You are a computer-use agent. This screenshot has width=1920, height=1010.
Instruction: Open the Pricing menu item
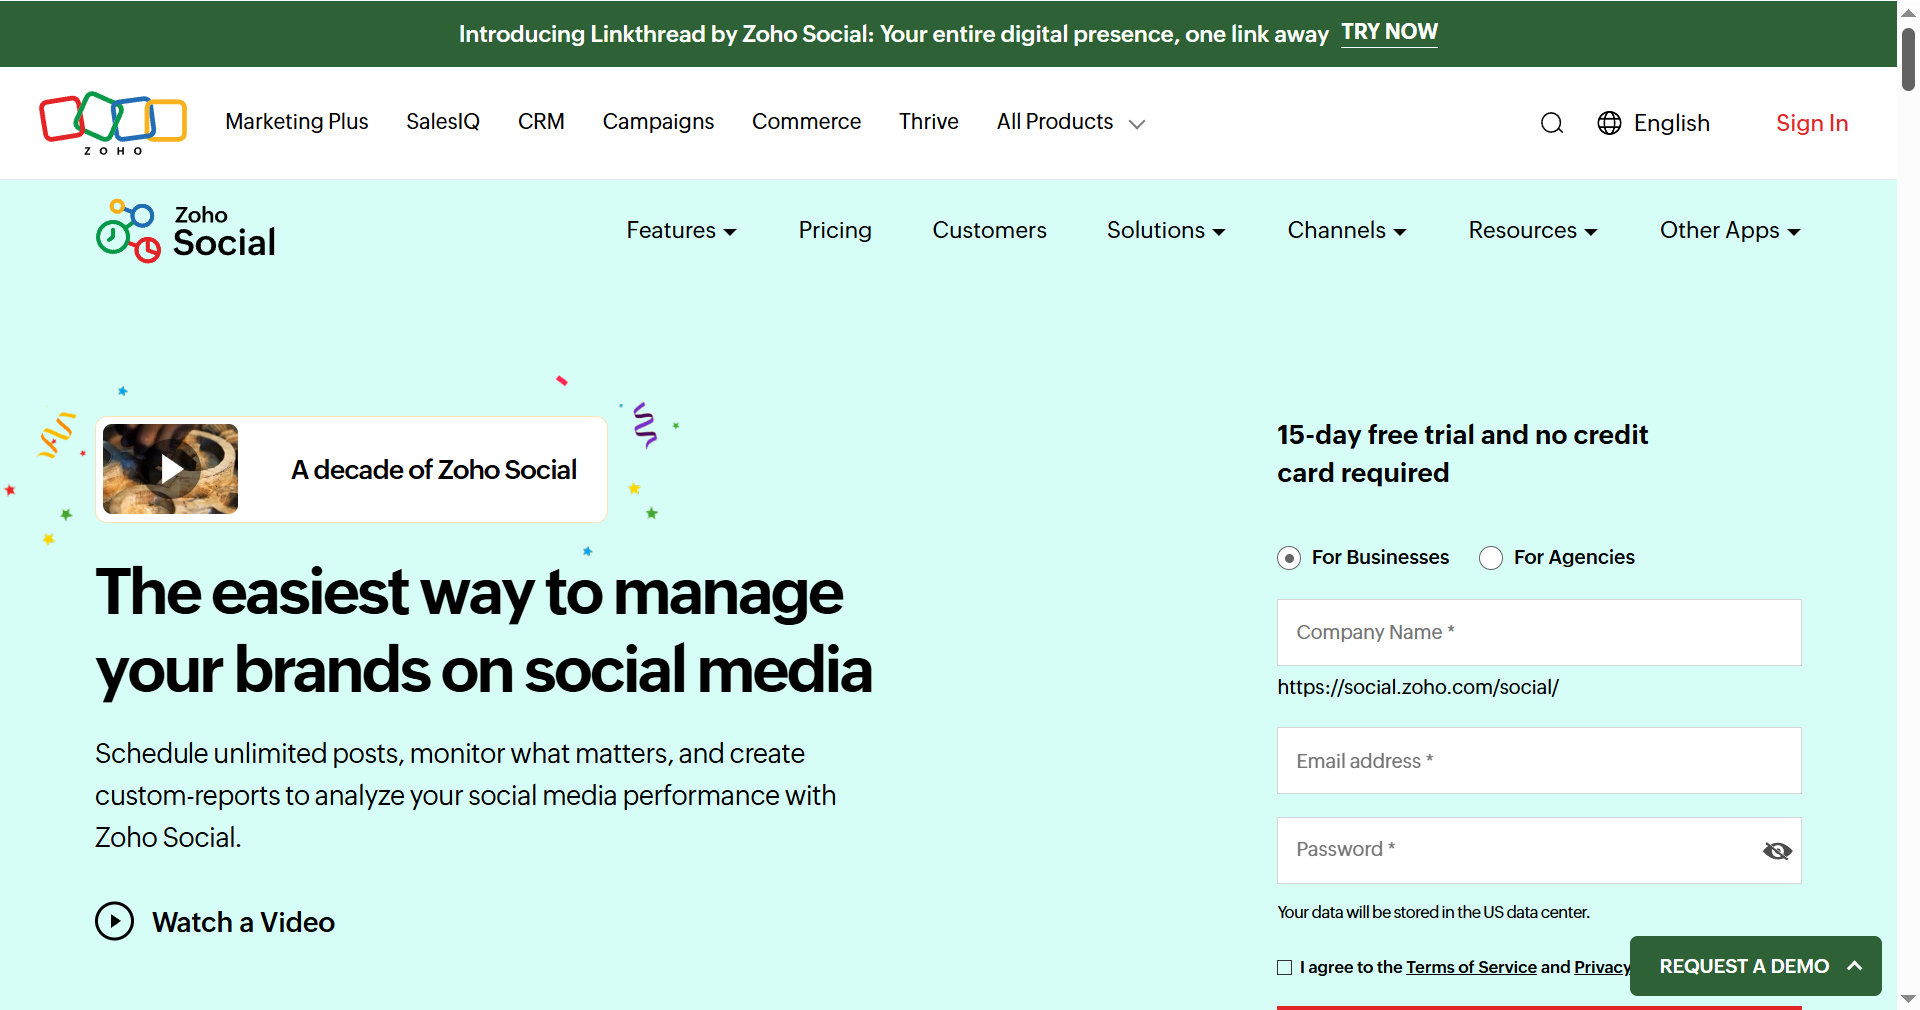click(835, 231)
